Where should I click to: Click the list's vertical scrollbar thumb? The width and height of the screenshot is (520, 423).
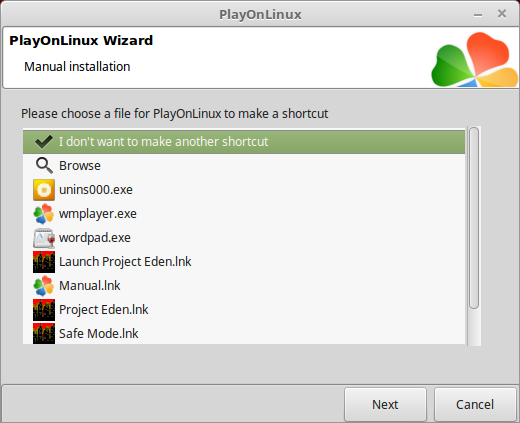click(x=474, y=218)
